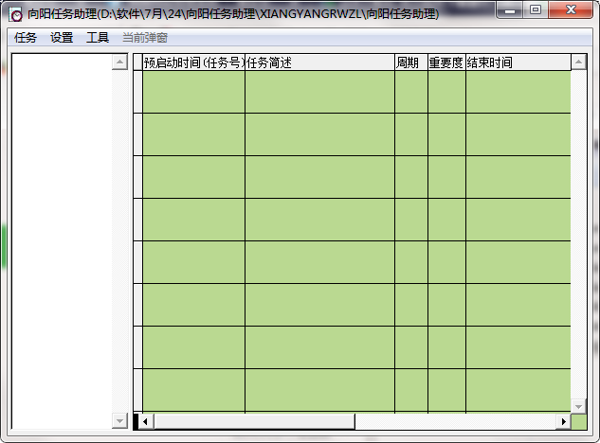This screenshot has width=600, height=443.
Task: Open the 设置 menu
Action: pos(62,38)
